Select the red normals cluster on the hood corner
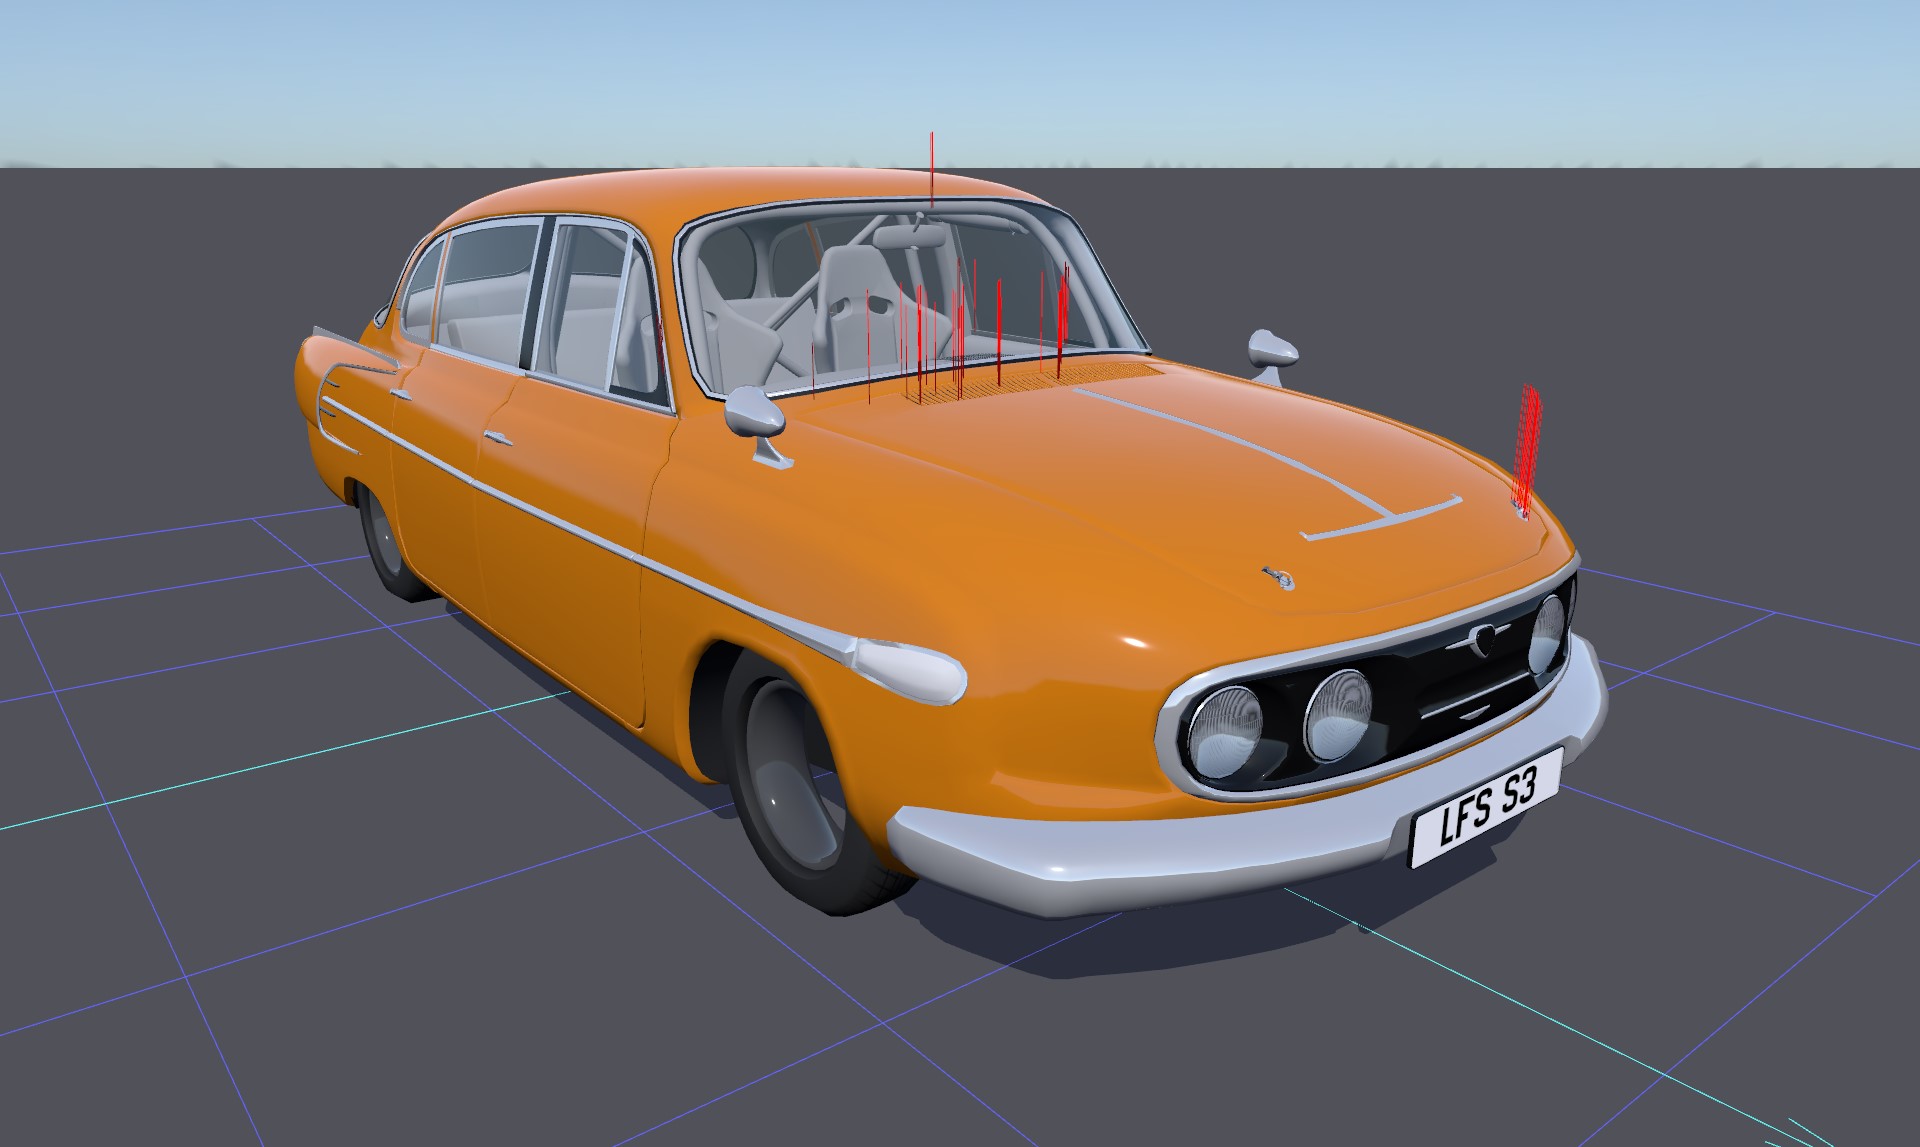Viewport: 1920px width, 1147px height. (1527, 445)
